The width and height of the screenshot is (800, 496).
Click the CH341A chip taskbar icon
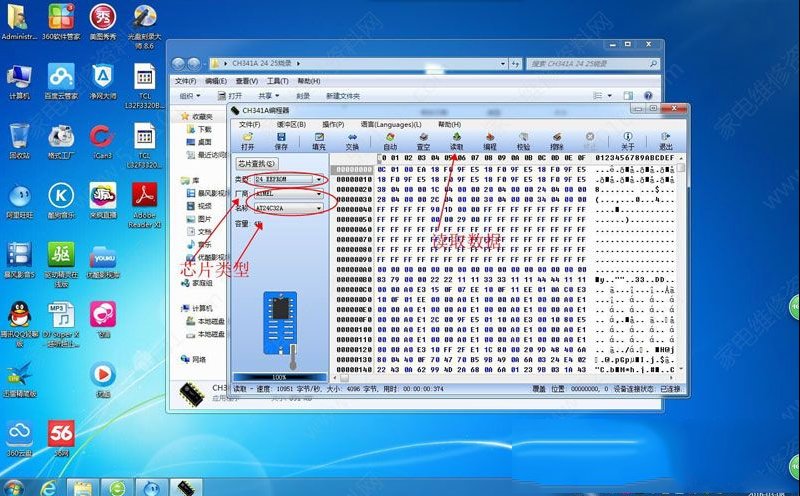[x=186, y=487]
